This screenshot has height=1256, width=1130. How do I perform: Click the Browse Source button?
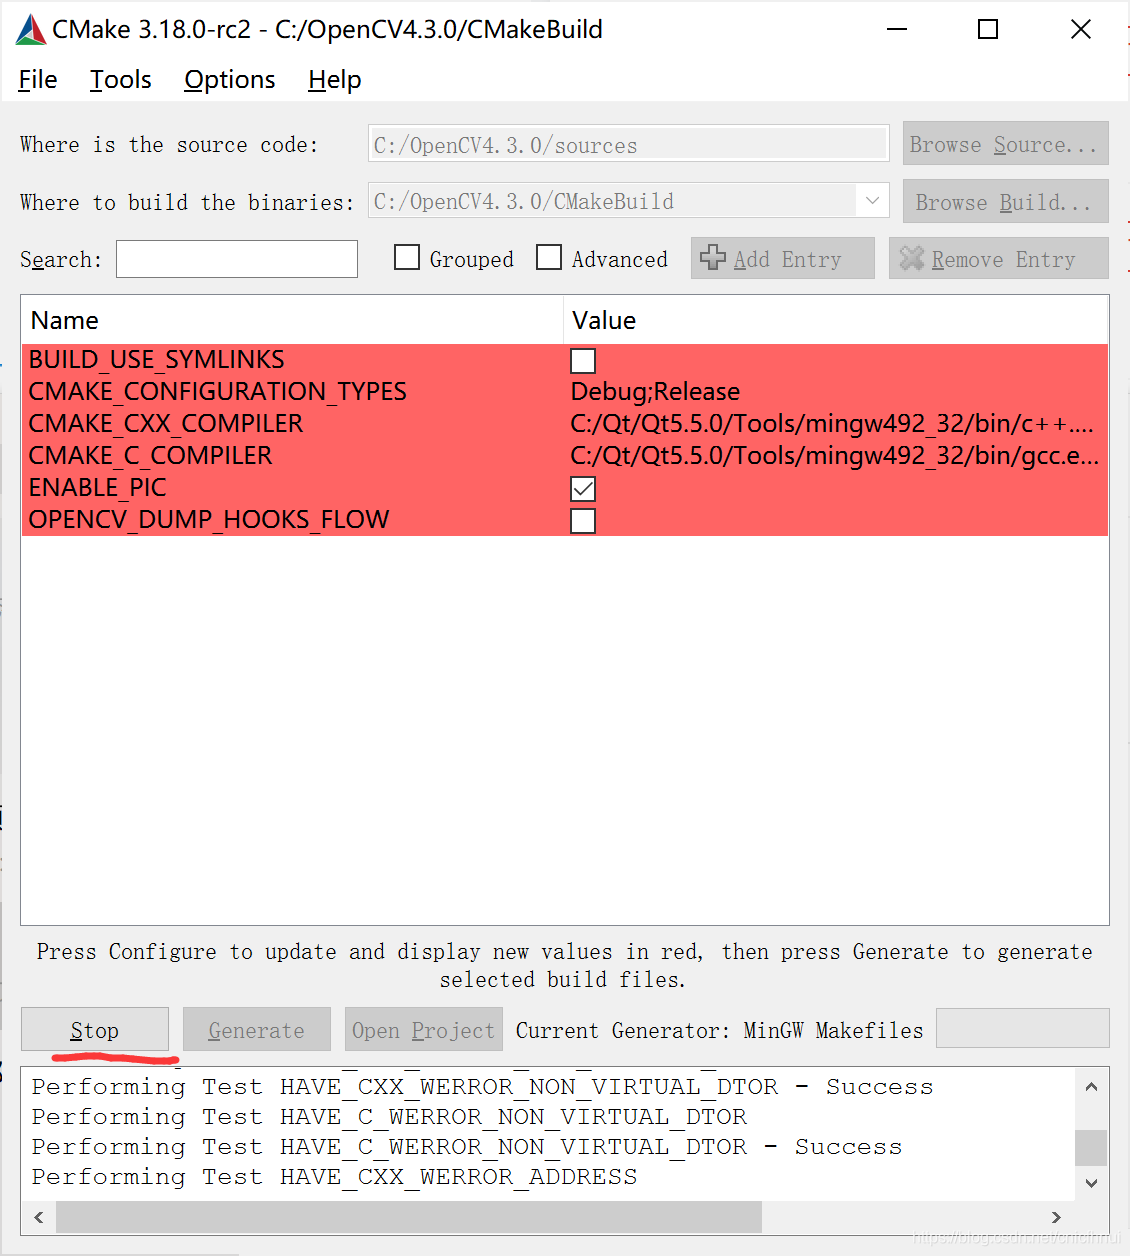coord(1005,143)
